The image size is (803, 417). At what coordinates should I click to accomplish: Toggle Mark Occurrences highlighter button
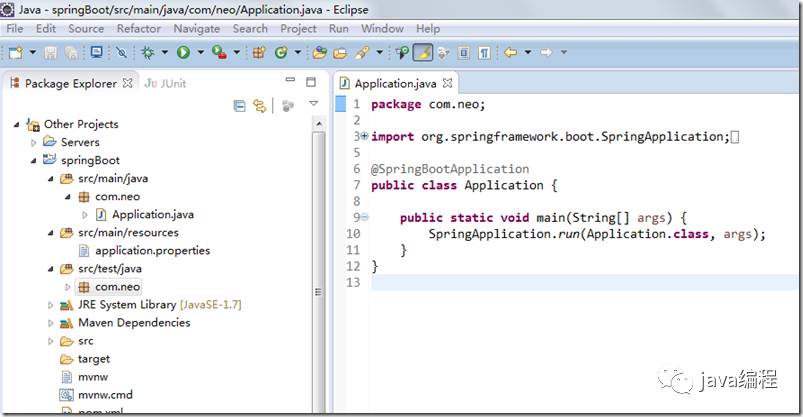pos(422,52)
